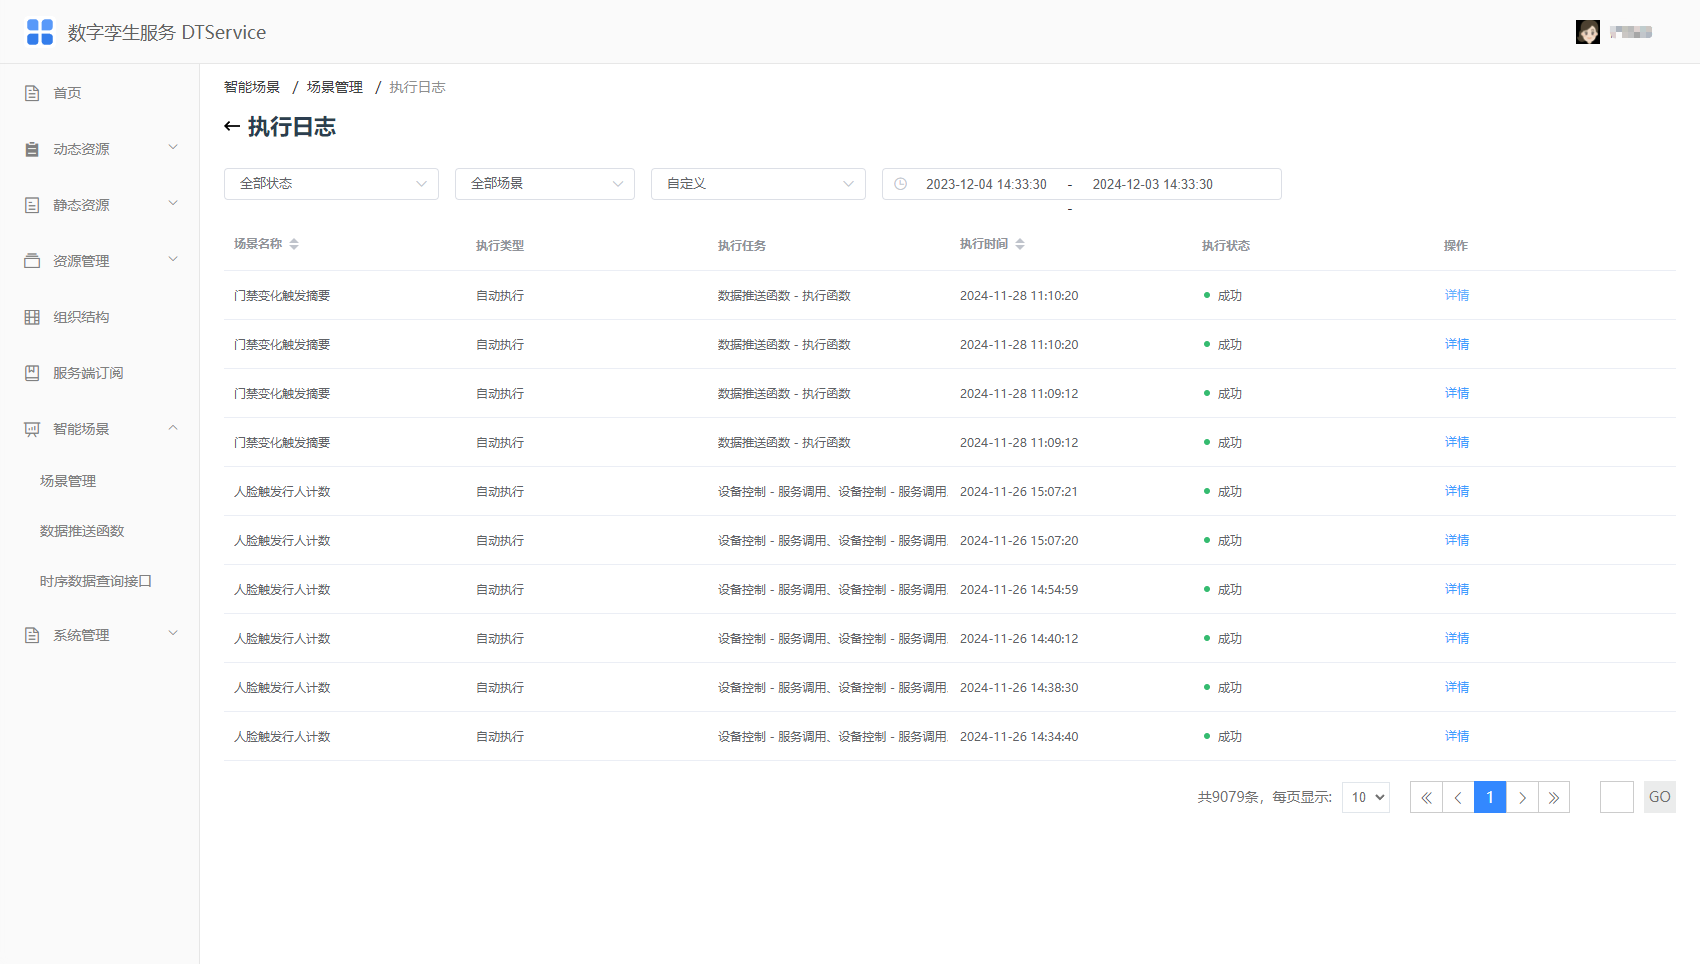Click the DTService logo icon
The width and height of the screenshot is (1700, 964).
point(40,32)
